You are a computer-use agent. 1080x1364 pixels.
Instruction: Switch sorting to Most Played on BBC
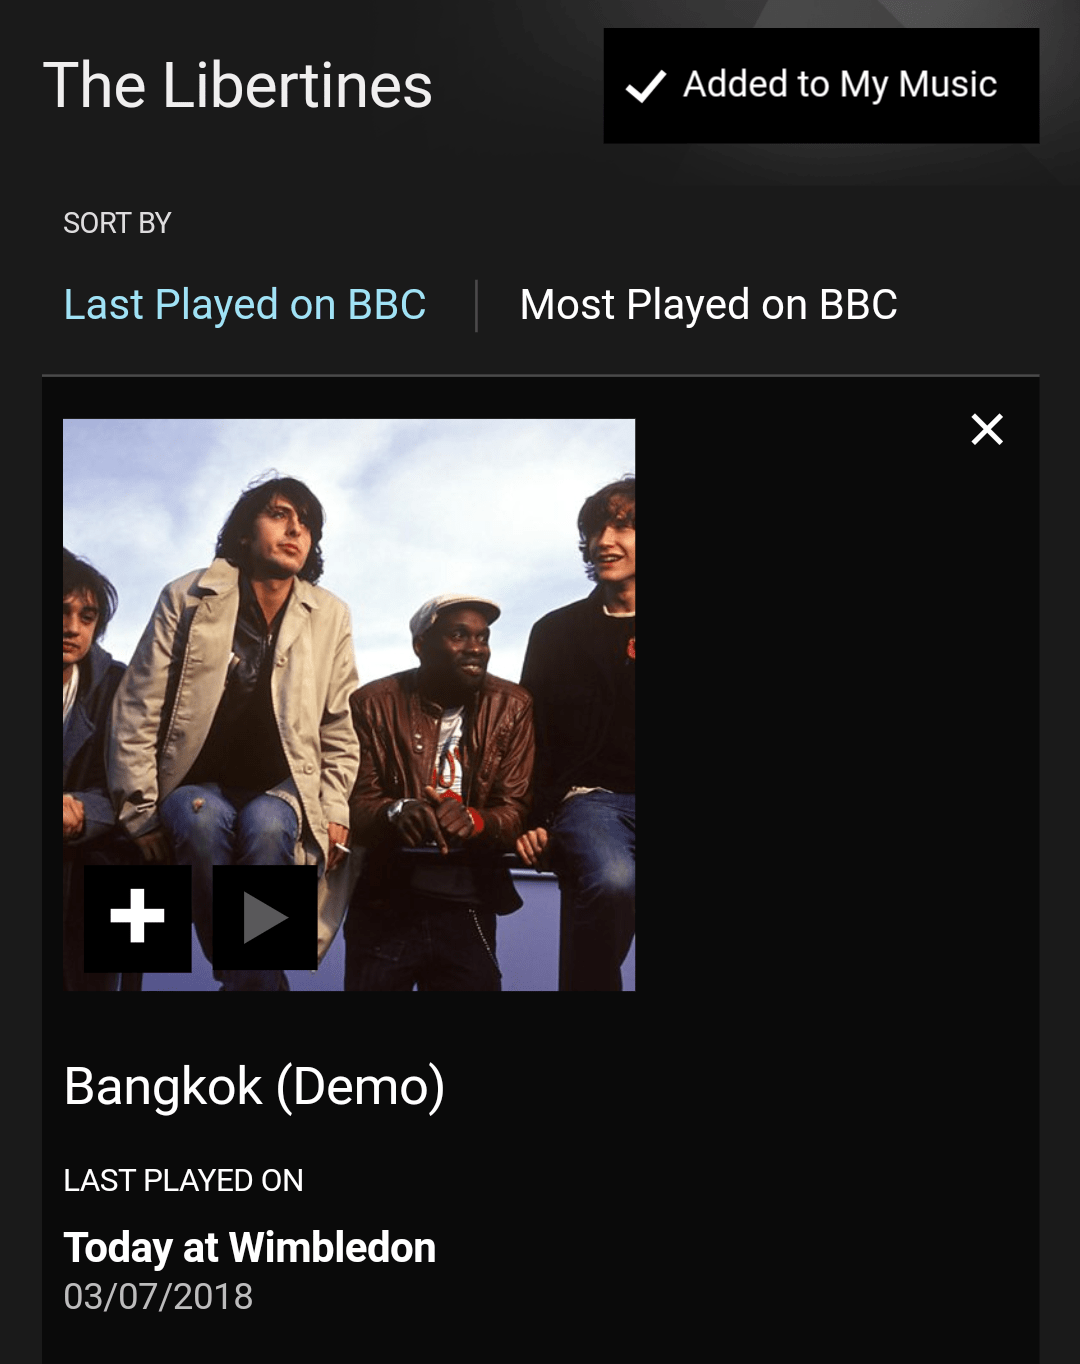pyautogui.click(x=708, y=305)
